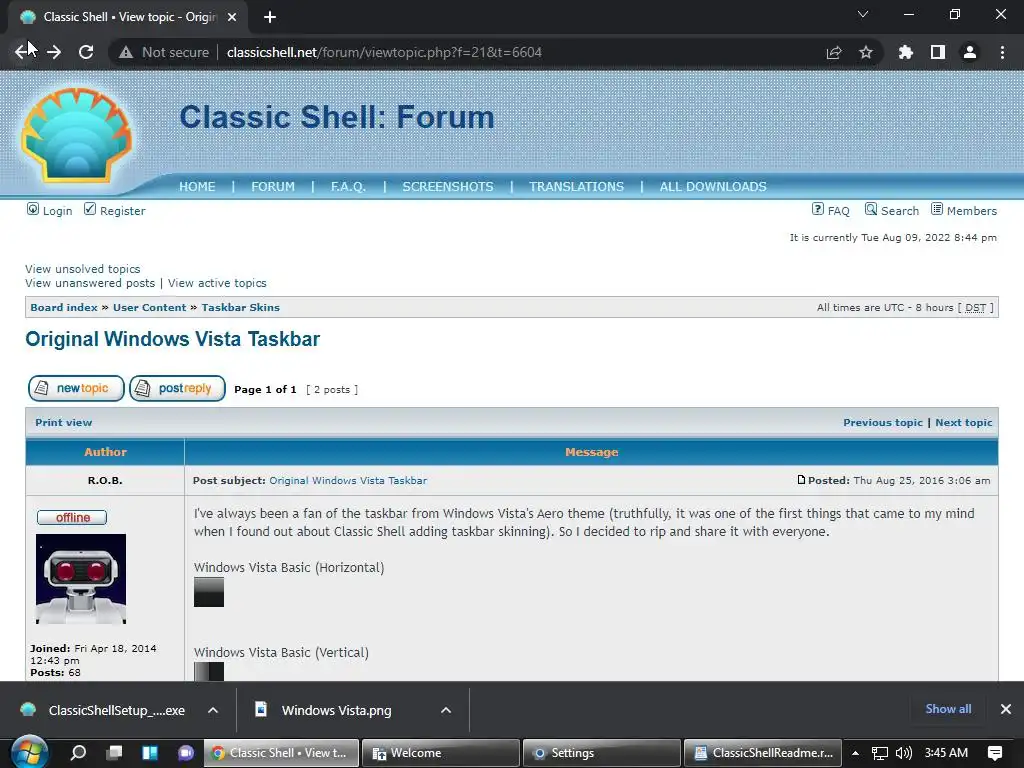The height and width of the screenshot is (768, 1024).
Task: Show all downloads link
Action: pos(948,709)
